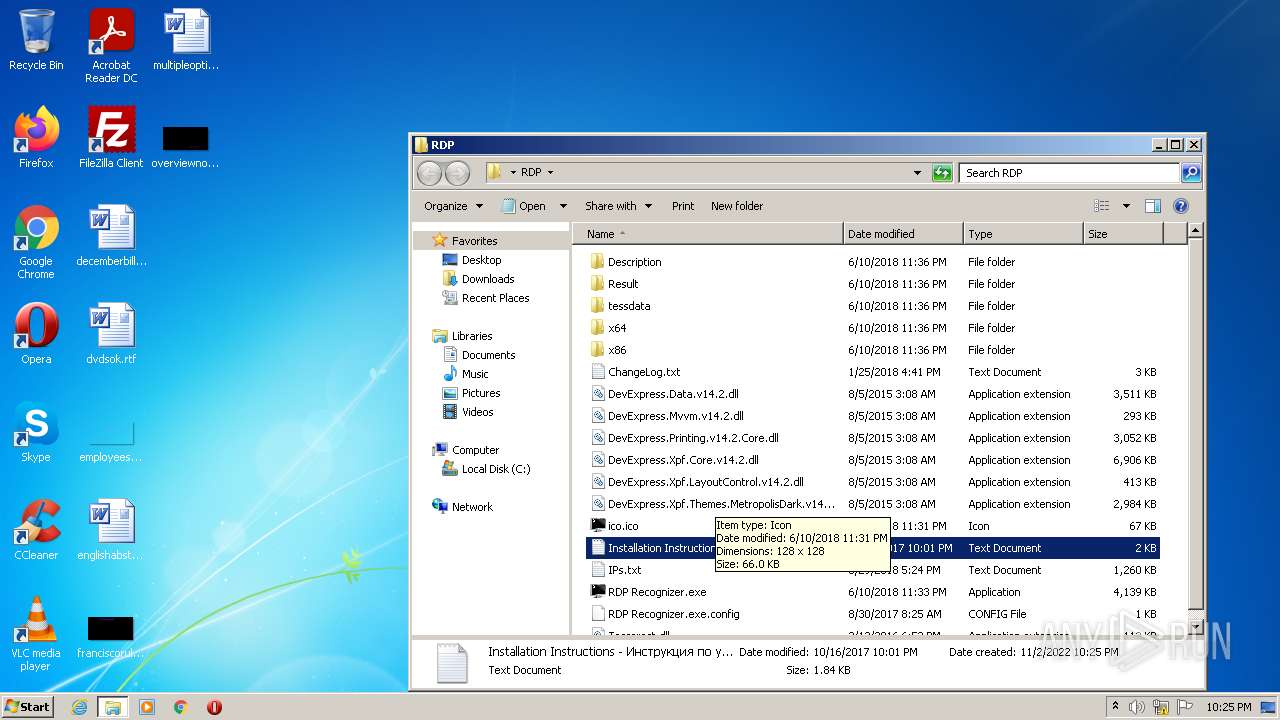
Task: Expand the Open button dropdown arrow
Action: click(563, 206)
